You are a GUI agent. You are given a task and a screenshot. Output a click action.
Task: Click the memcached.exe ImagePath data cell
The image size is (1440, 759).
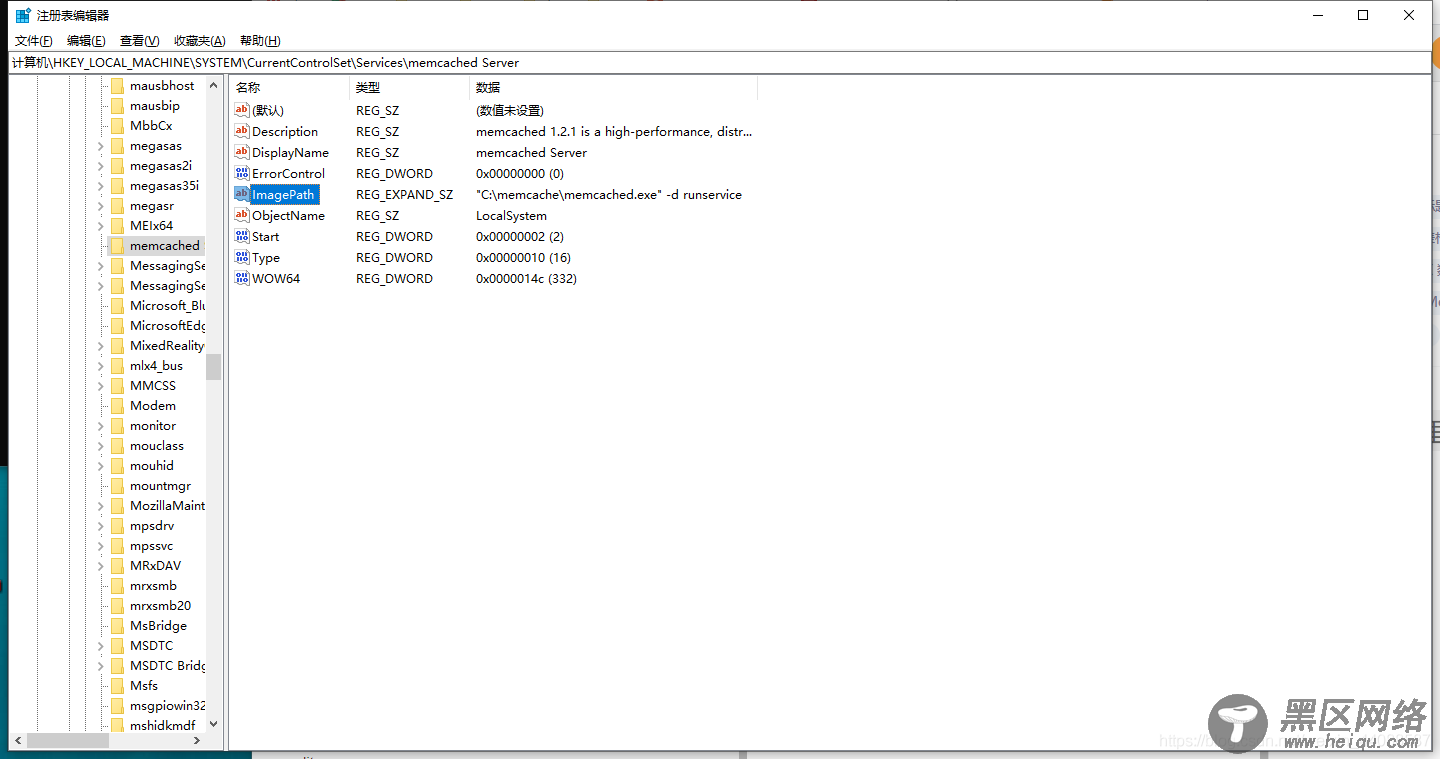(x=609, y=195)
